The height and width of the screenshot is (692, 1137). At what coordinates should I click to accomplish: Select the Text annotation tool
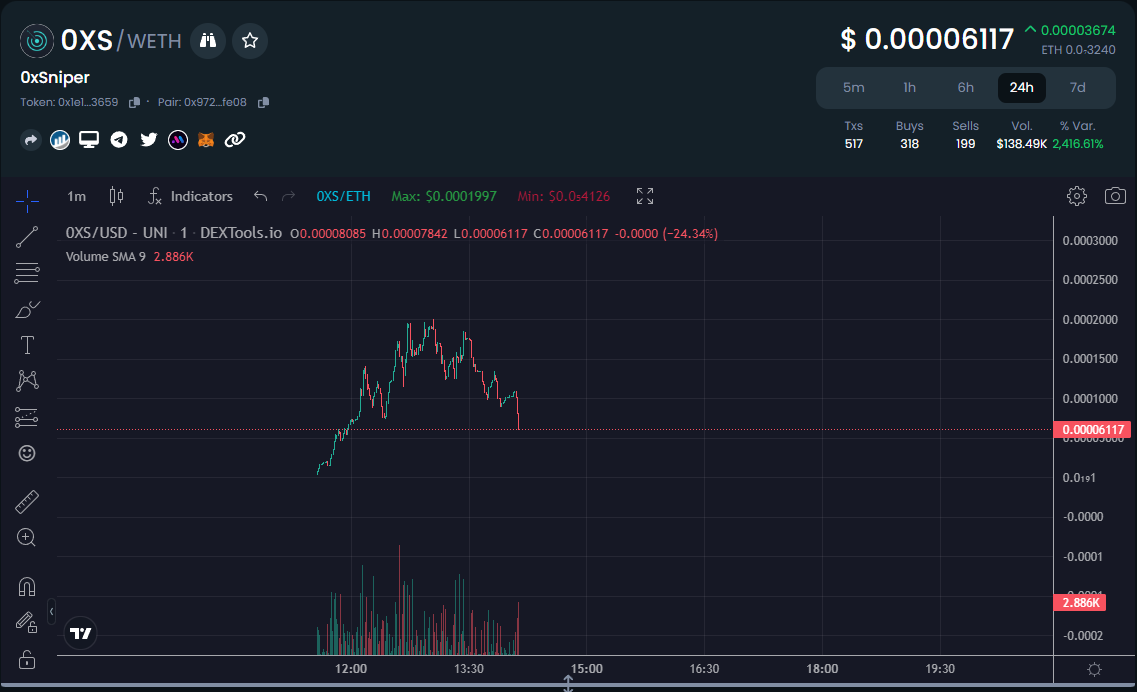tap(27, 344)
